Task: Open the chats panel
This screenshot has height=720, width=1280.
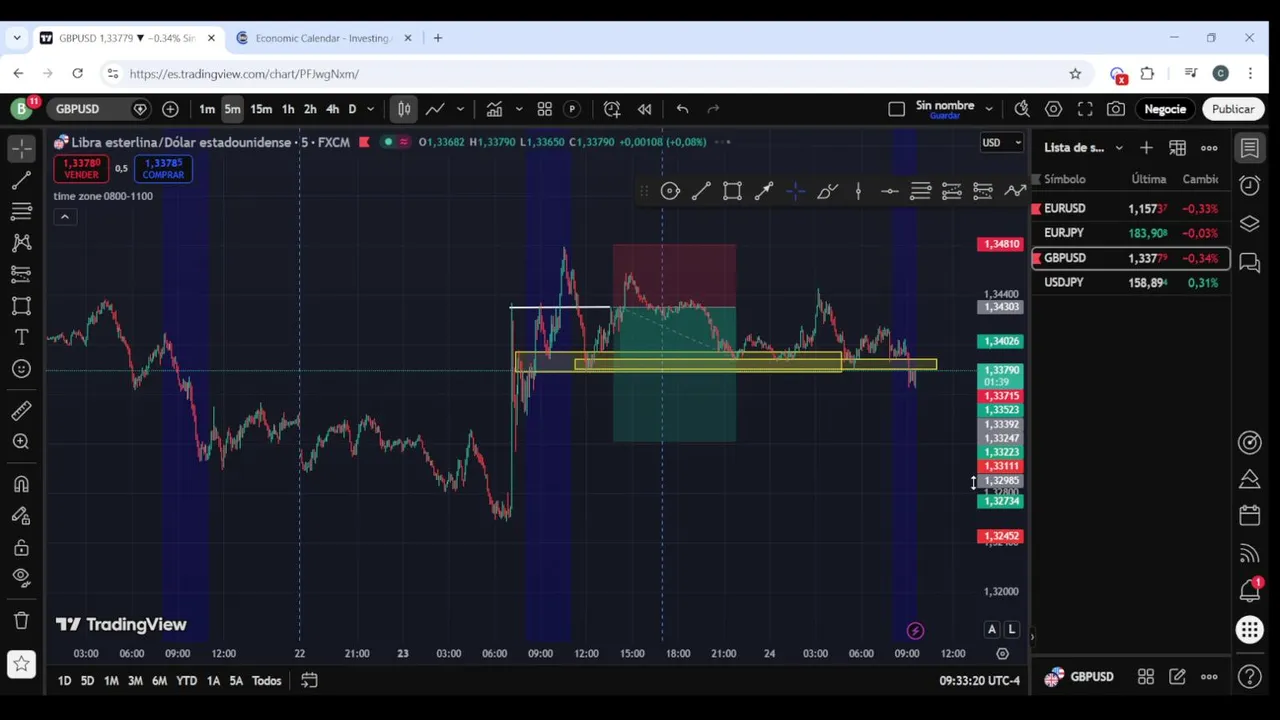Action: coord(1249,263)
